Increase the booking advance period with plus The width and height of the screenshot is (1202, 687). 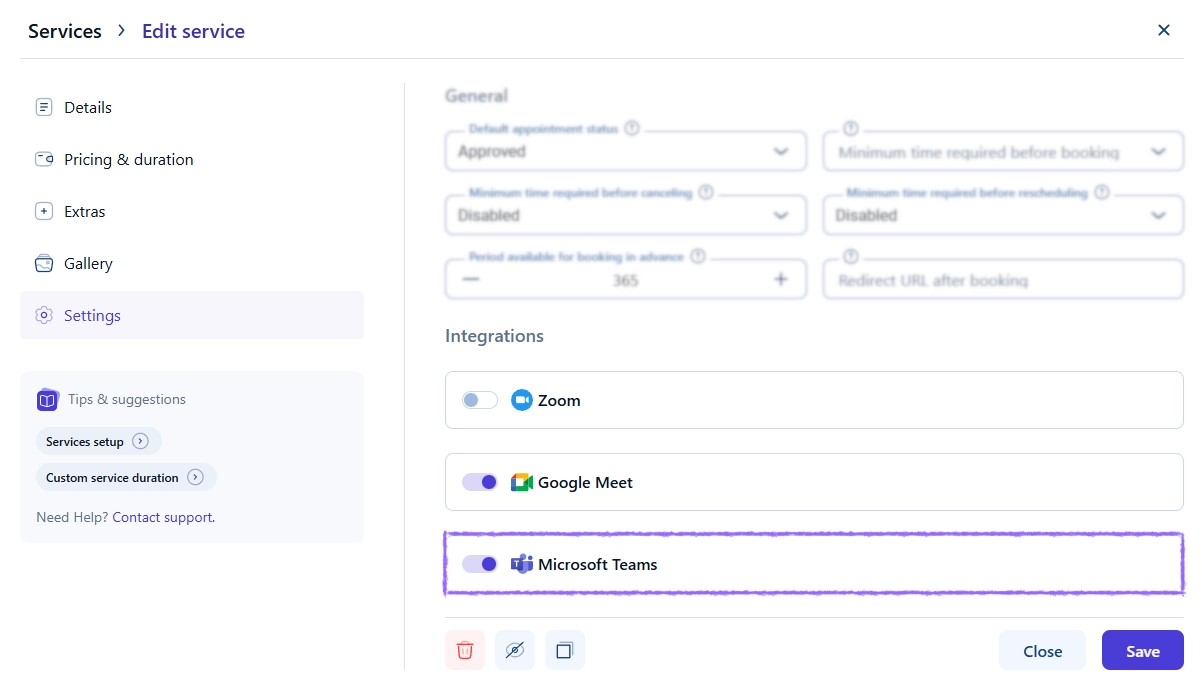pyautogui.click(x=781, y=279)
